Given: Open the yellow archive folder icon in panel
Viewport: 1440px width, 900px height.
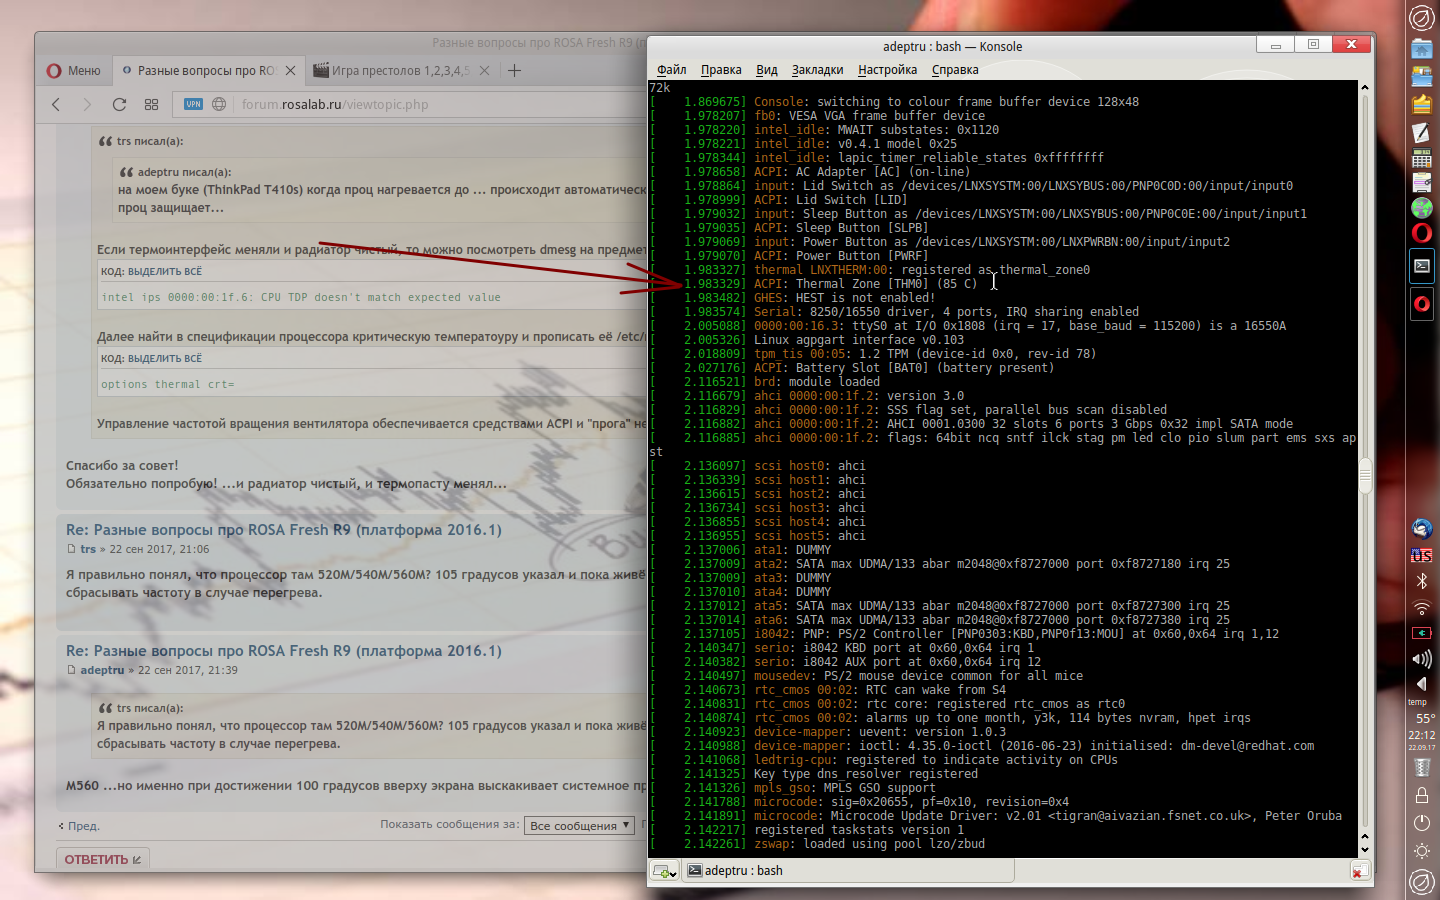Looking at the screenshot, I should point(1421,104).
